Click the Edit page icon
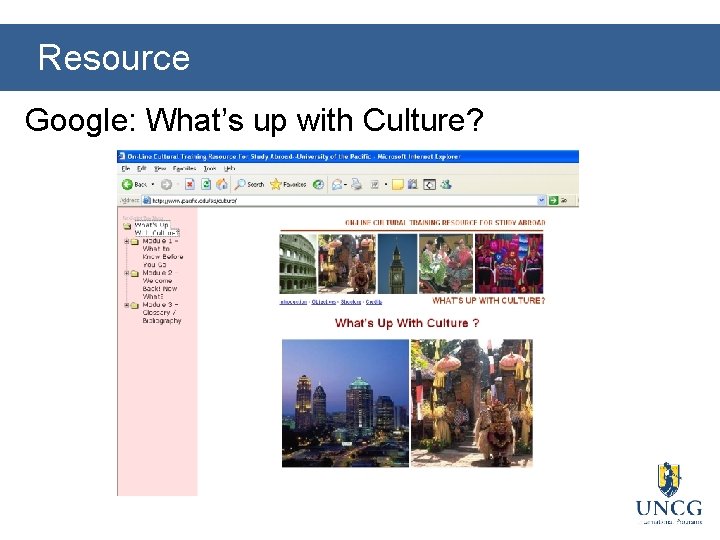 (x=375, y=185)
